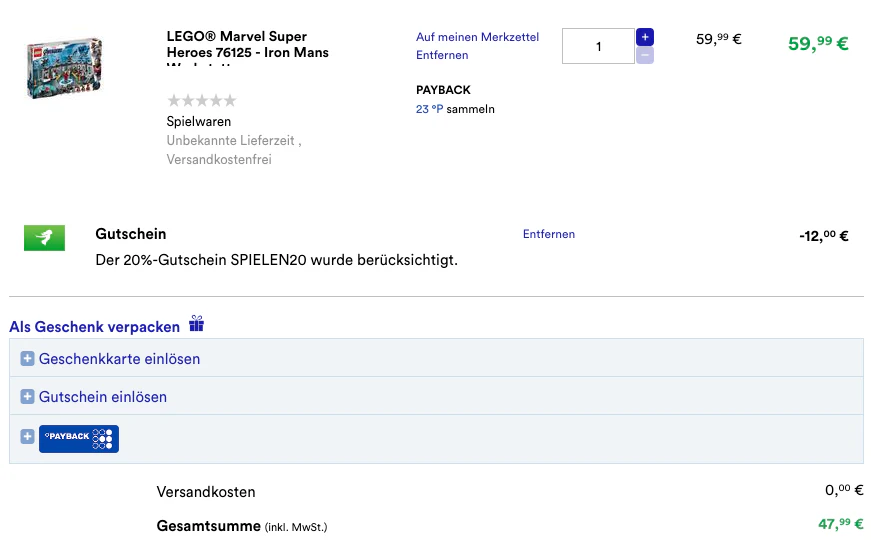
Task: Open Als Geschenk verpacken option
Action: (94, 327)
